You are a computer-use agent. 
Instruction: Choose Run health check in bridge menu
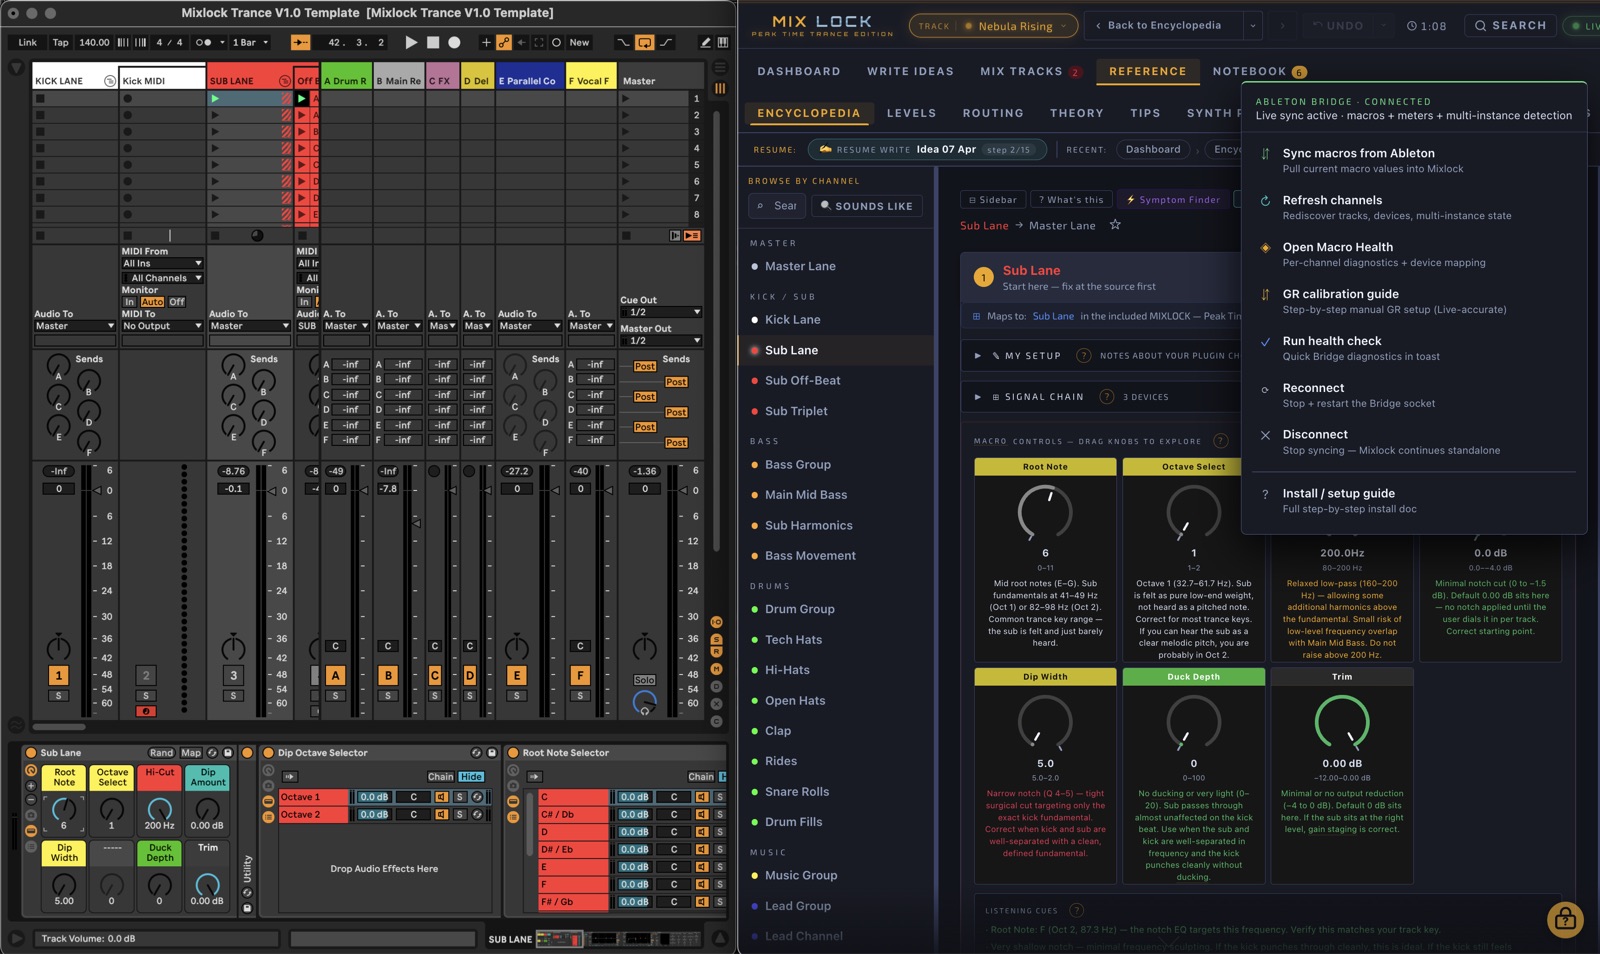[x=1414, y=348]
